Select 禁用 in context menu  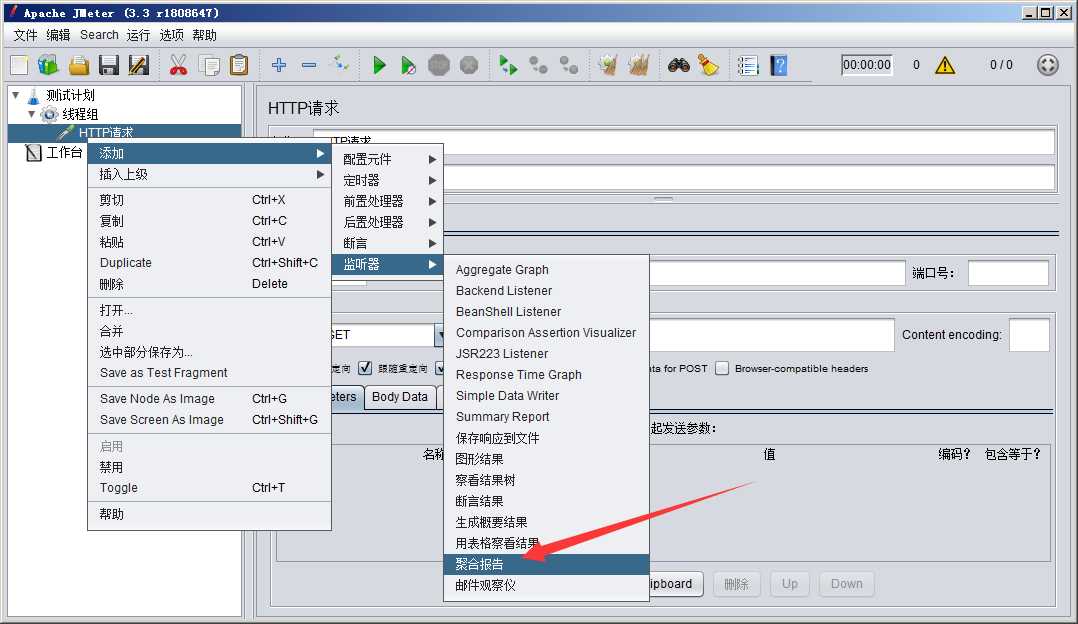pyautogui.click(x=209, y=467)
